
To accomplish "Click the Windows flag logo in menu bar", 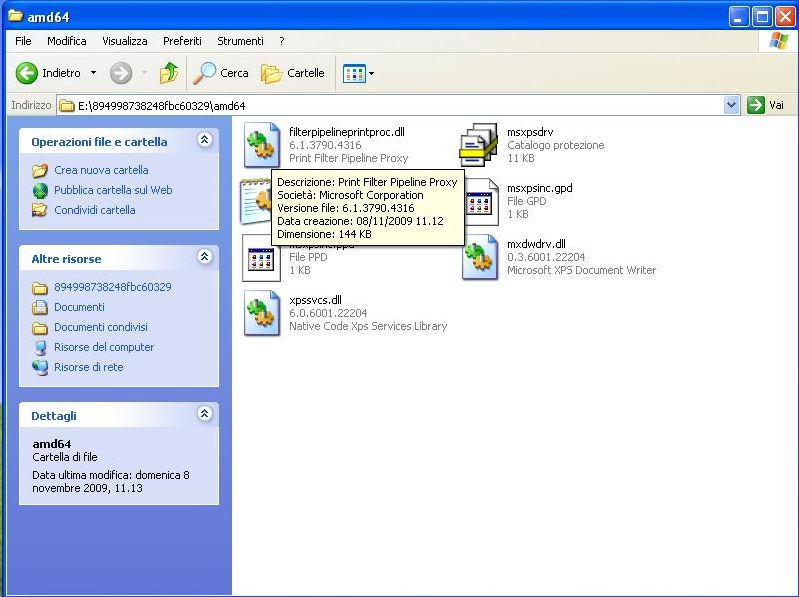I will [x=779, y=41].
